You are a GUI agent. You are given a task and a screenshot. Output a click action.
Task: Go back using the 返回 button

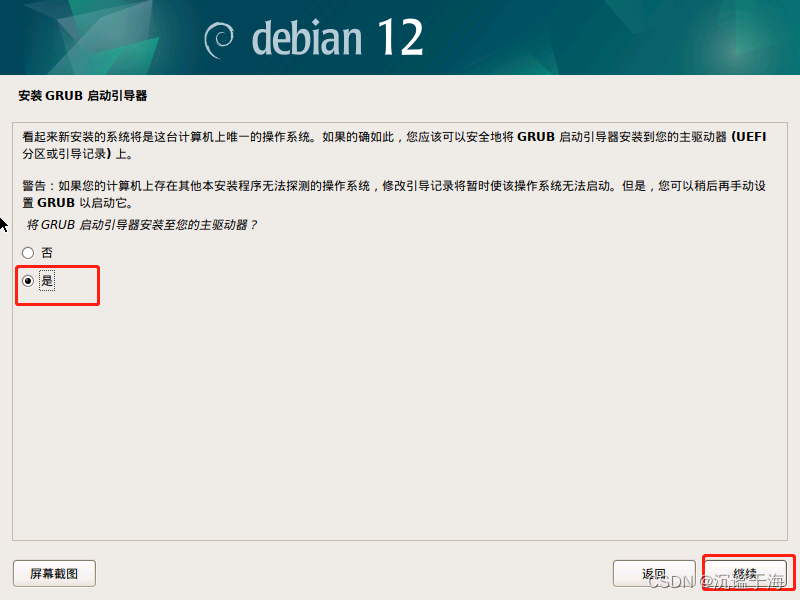click(654, 573)
